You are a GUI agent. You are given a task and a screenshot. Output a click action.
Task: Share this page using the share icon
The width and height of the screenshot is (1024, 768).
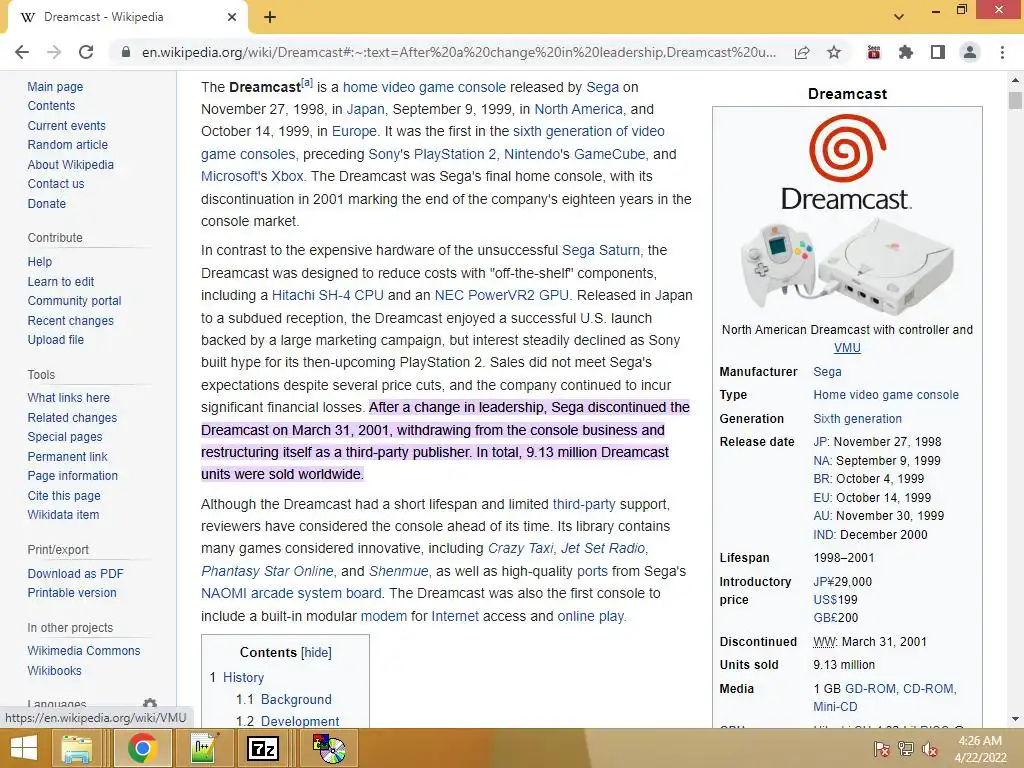tap(802, 52)
